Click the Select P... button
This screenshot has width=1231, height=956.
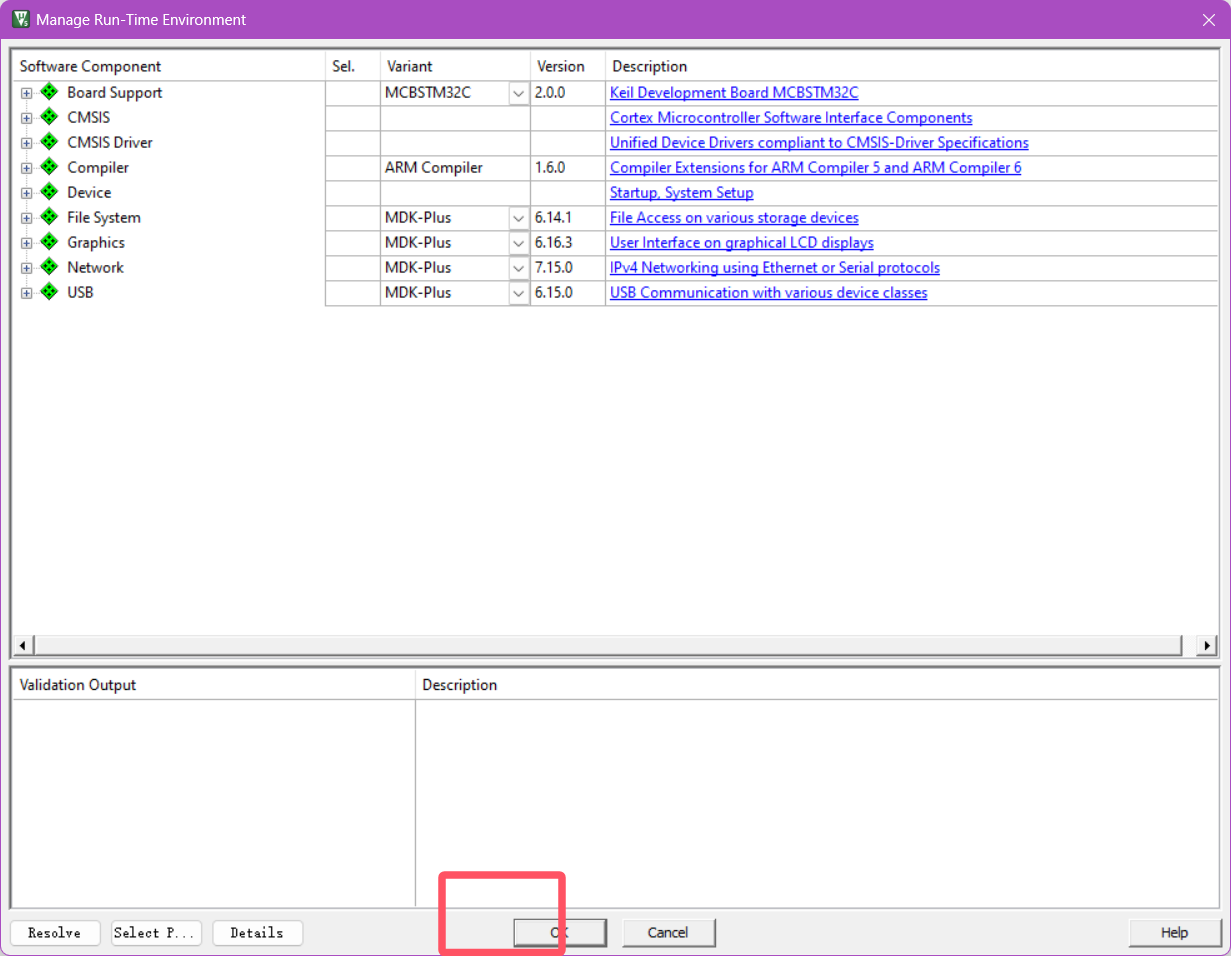[156, 933]
